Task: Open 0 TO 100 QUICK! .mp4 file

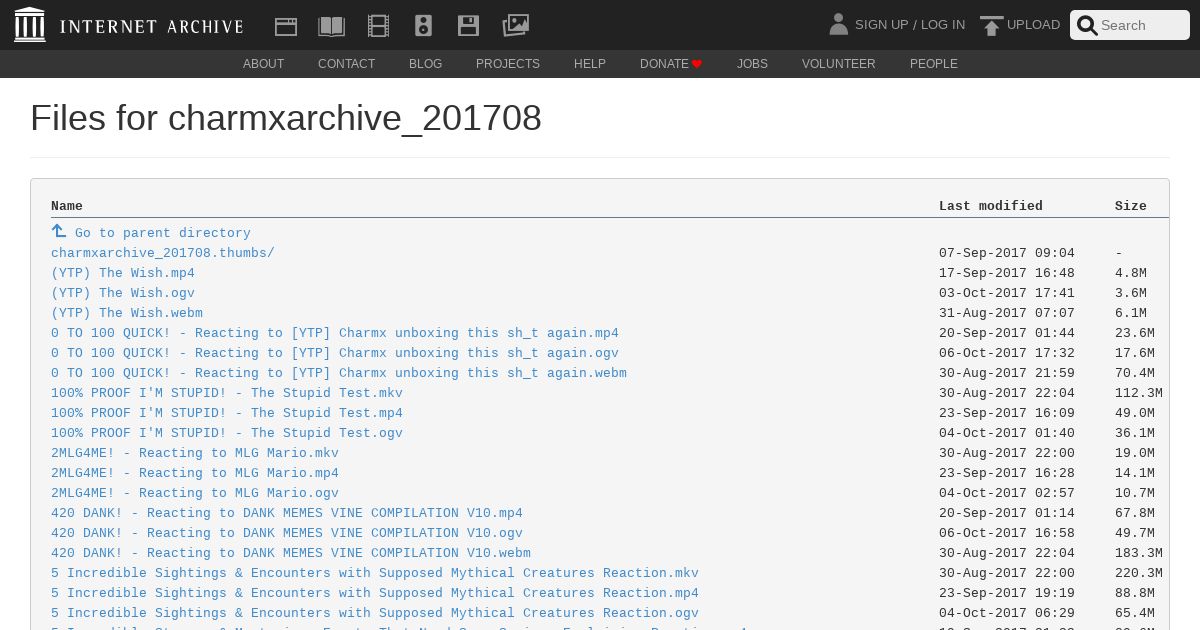Action: 335,333
